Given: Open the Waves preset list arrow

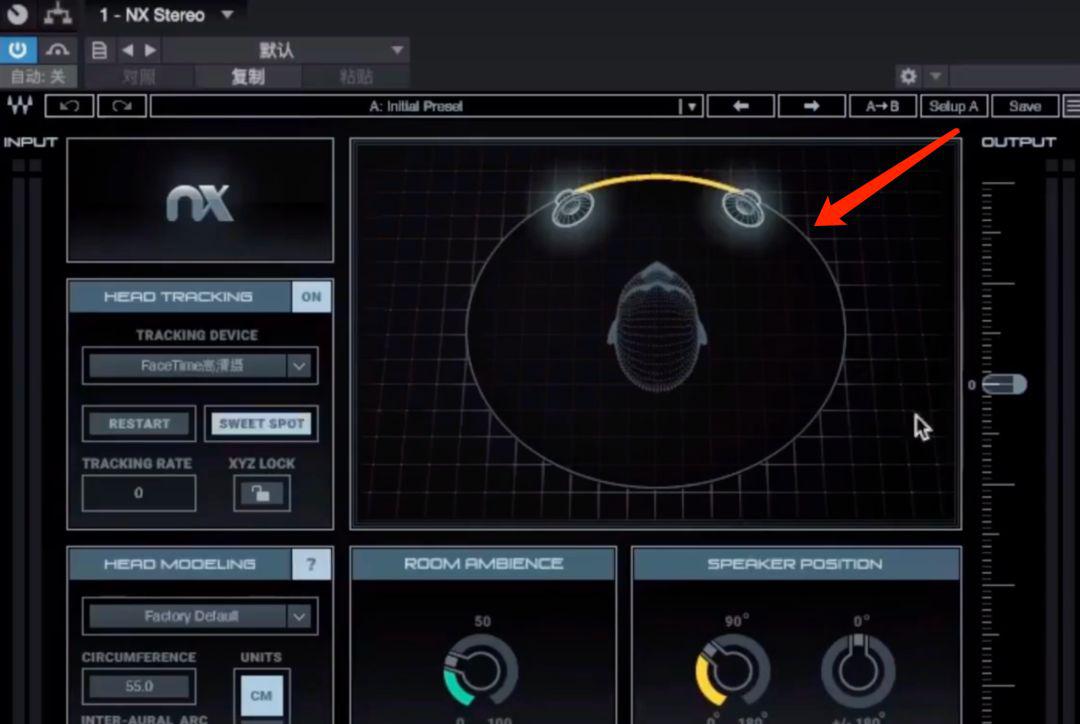Looking at the screenshot, I should point(690,106).
